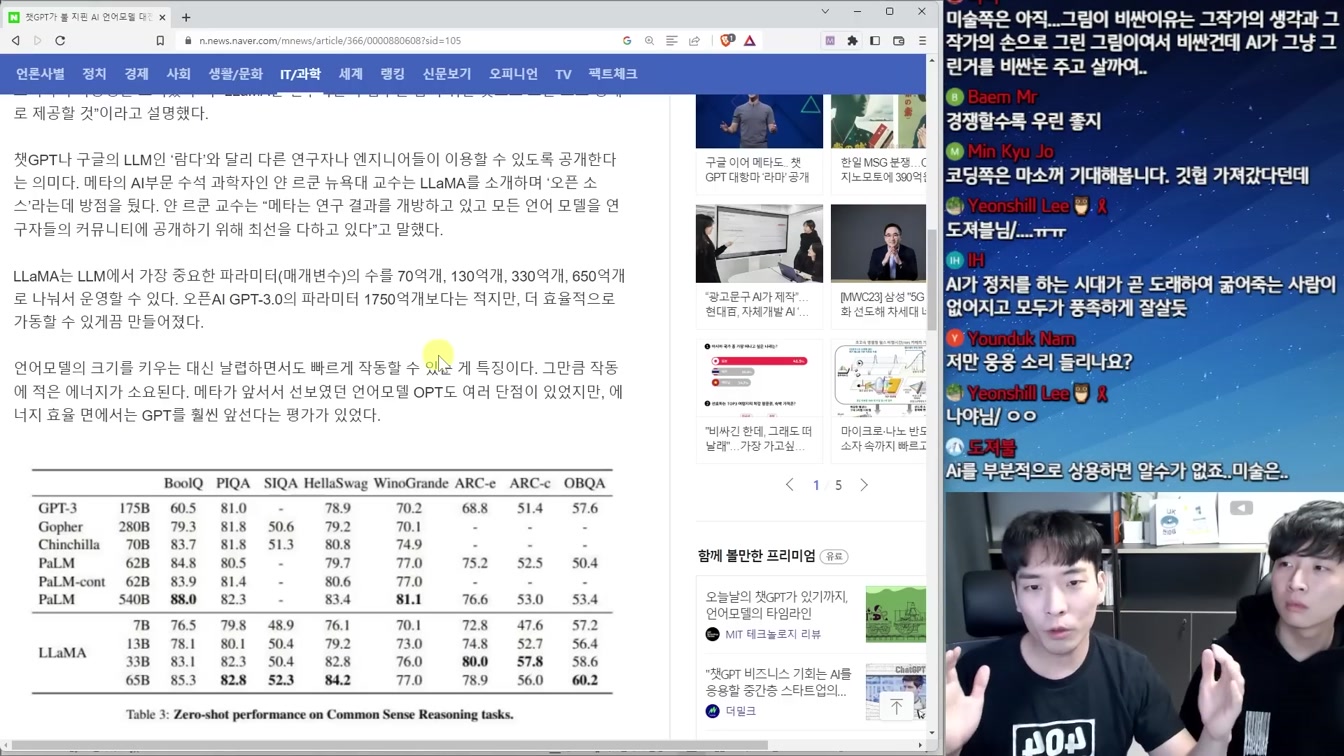Click the MIT 테크놀로지 리뷰 round logo icon

pos(712,634)
